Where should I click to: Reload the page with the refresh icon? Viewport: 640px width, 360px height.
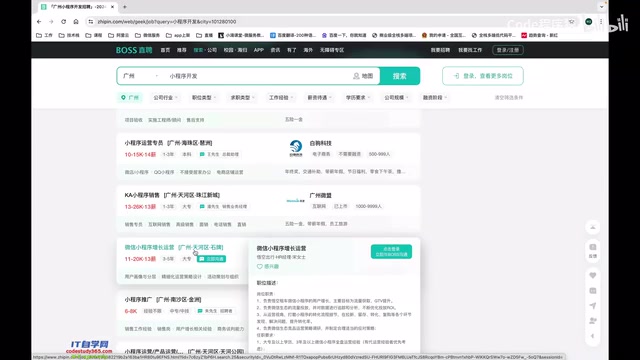click(x=63, y=22)
